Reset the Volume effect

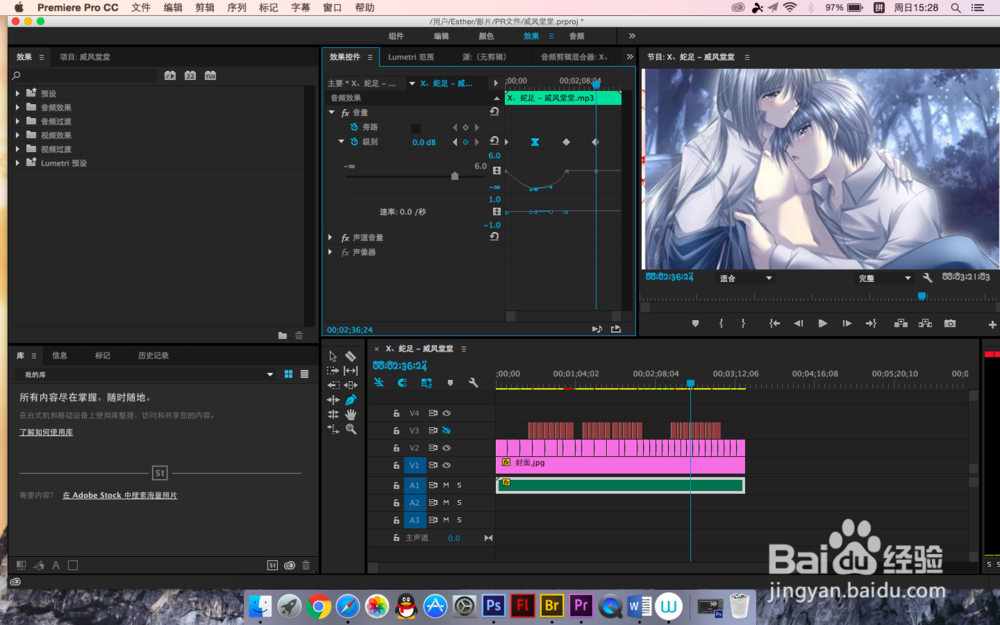coord(494,112)
